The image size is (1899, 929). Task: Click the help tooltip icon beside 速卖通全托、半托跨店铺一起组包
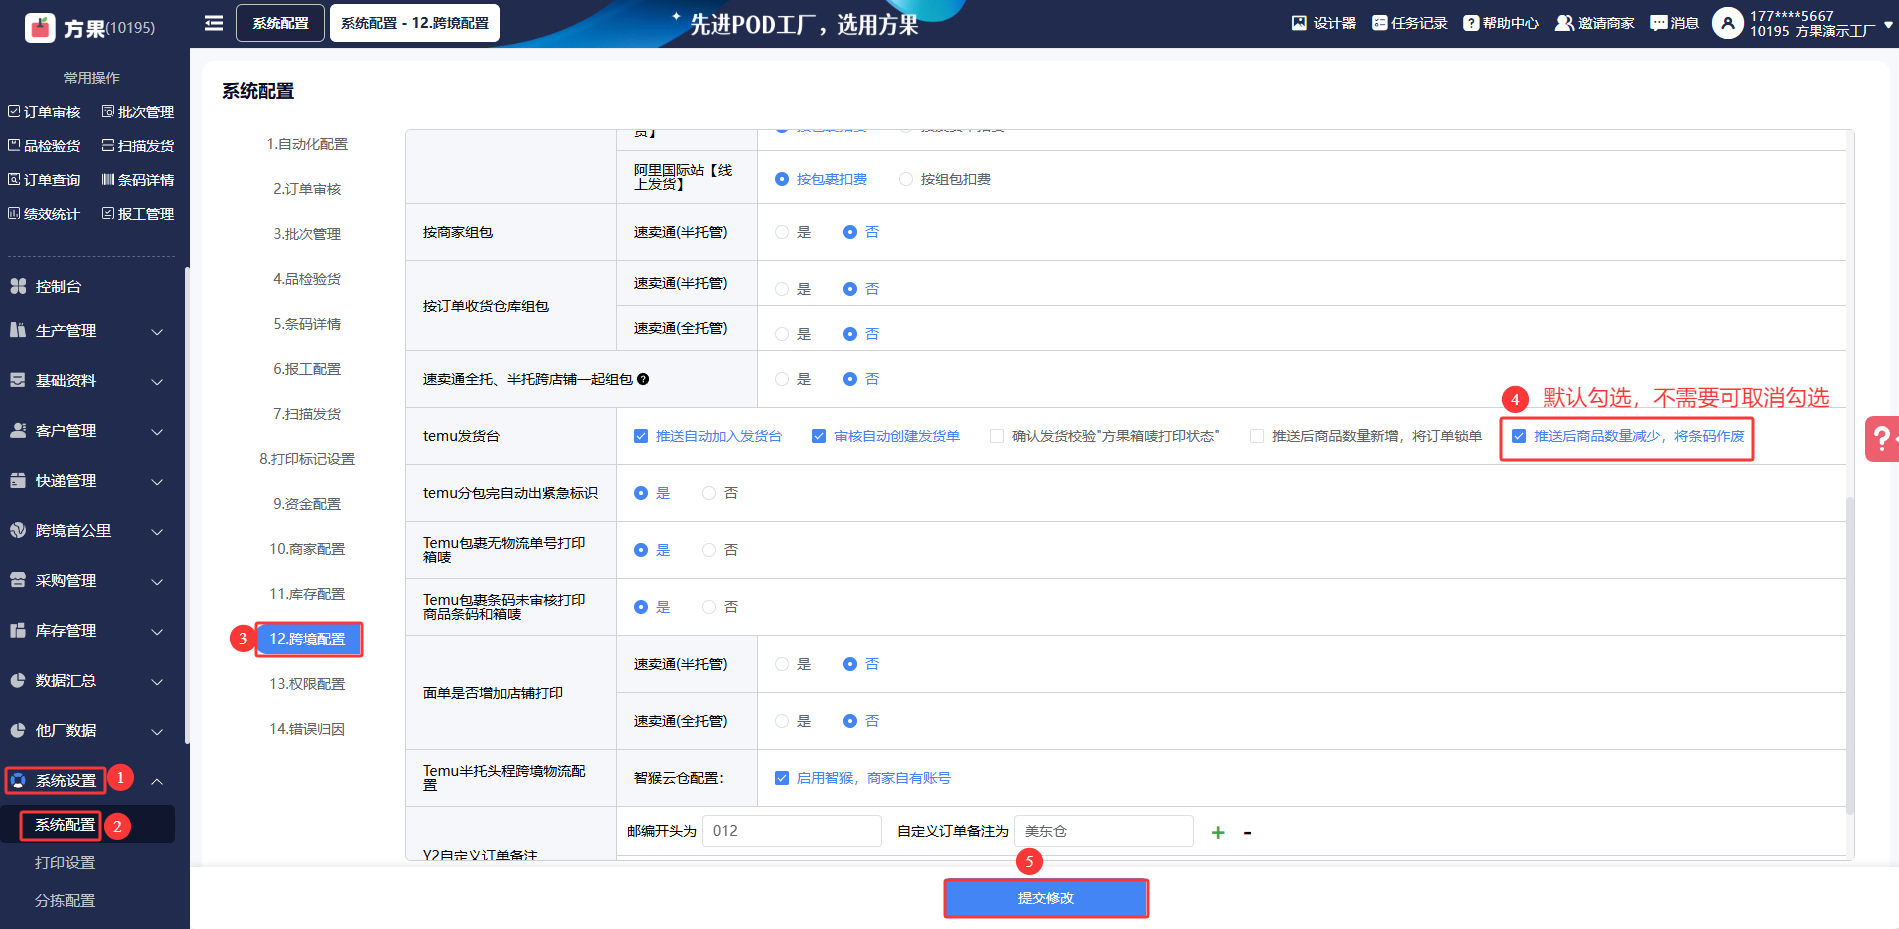(x=643, y=379)
